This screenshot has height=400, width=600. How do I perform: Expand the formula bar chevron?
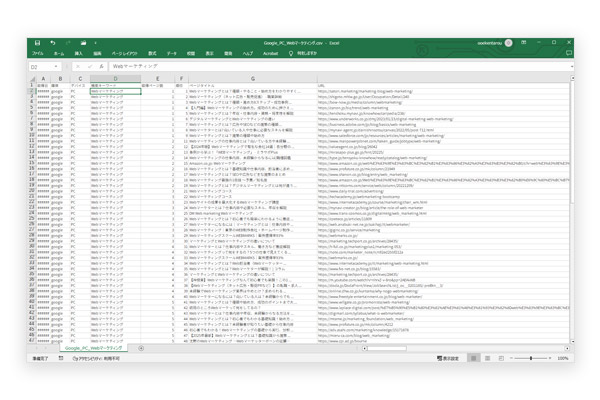click(572, 67)
